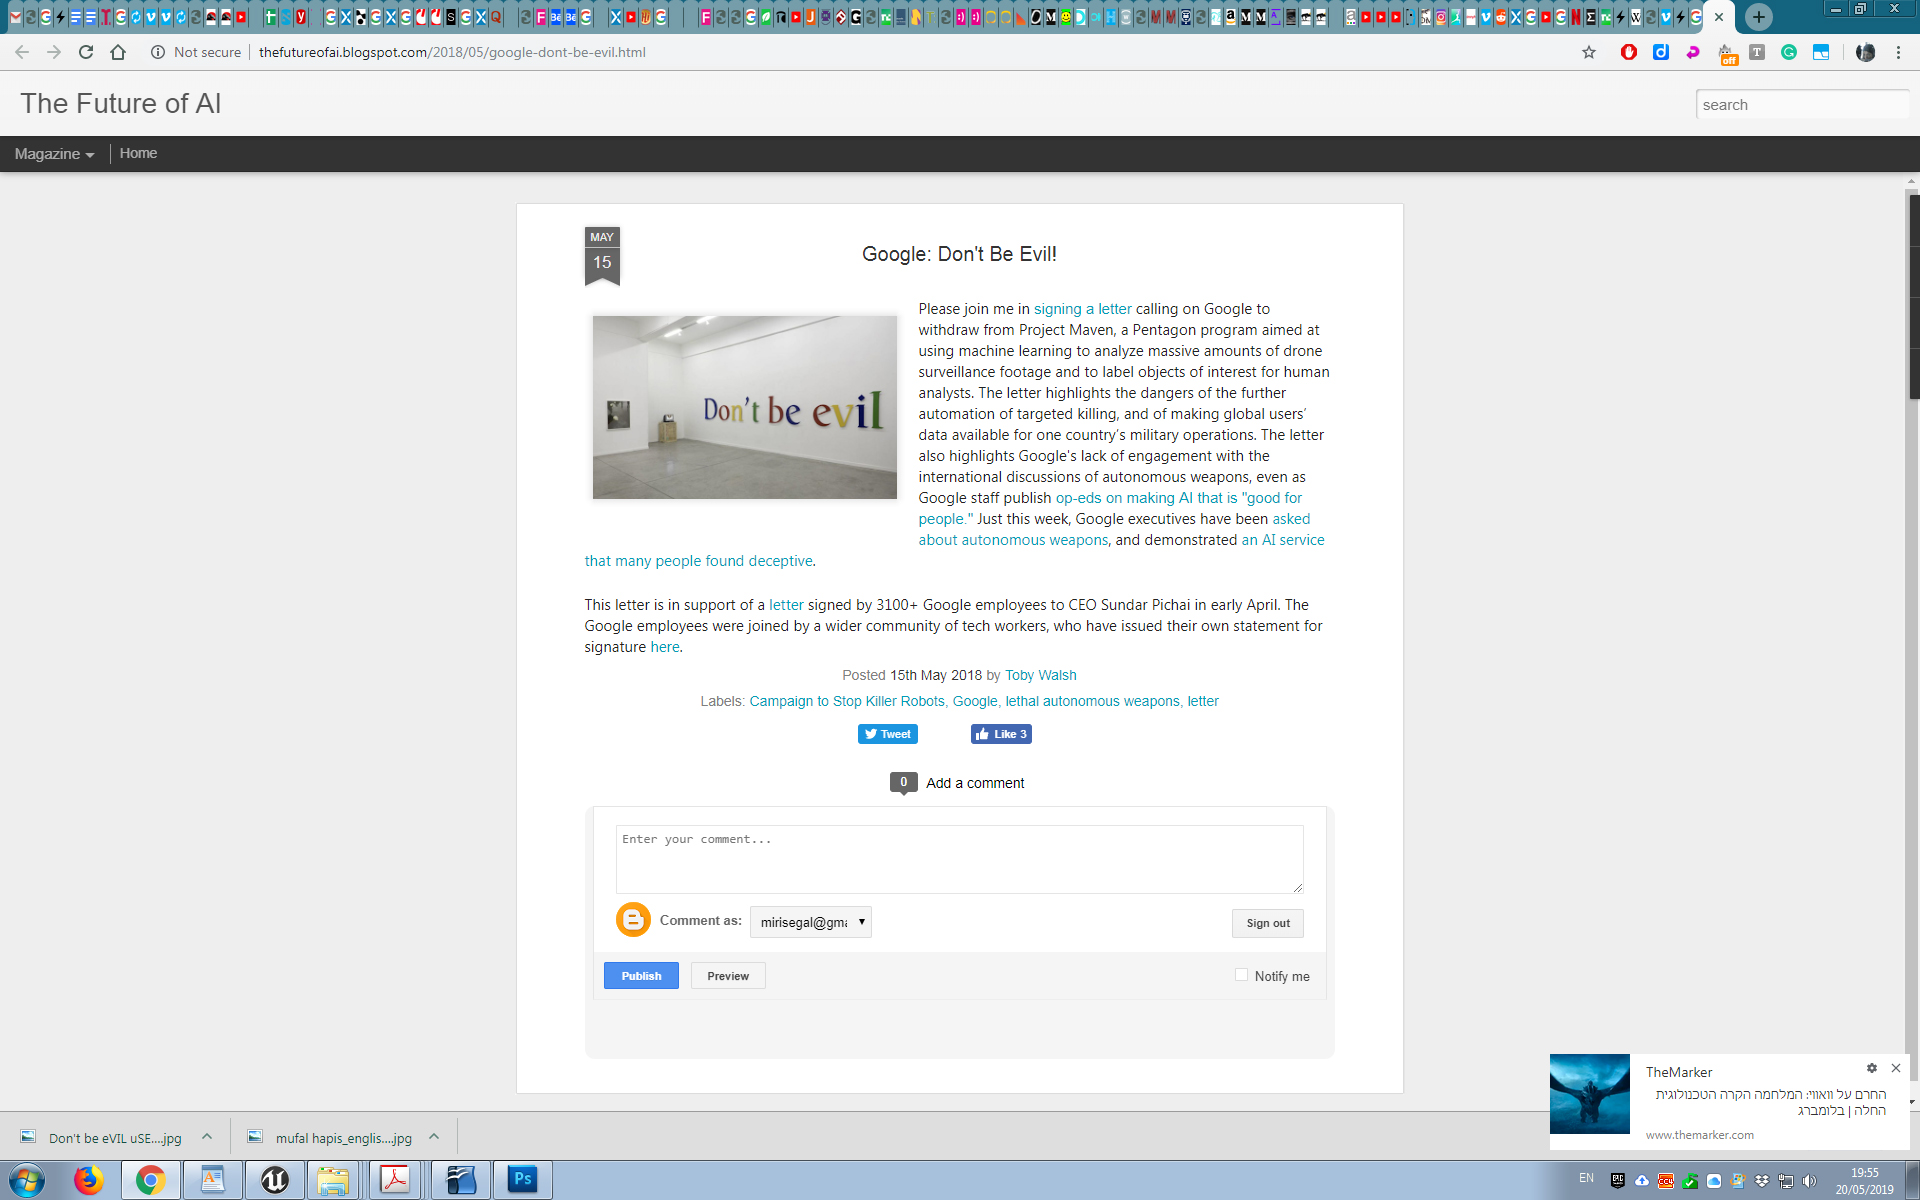
Task: Open the Grammarly extension icon
Action: click(x=1789, y=52)
